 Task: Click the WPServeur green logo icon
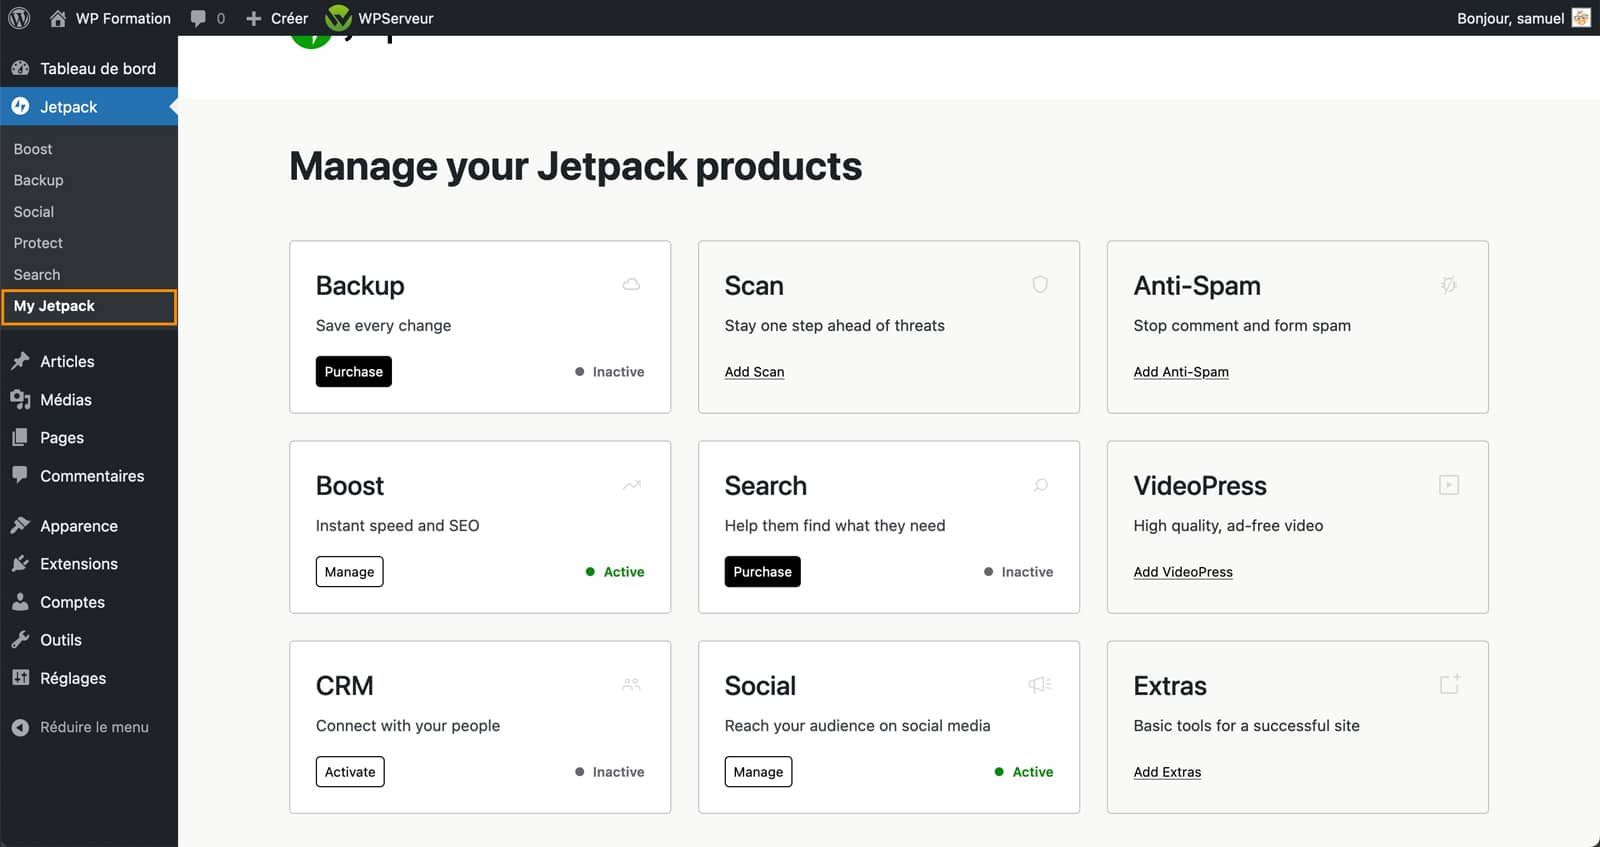coord(339,18)
